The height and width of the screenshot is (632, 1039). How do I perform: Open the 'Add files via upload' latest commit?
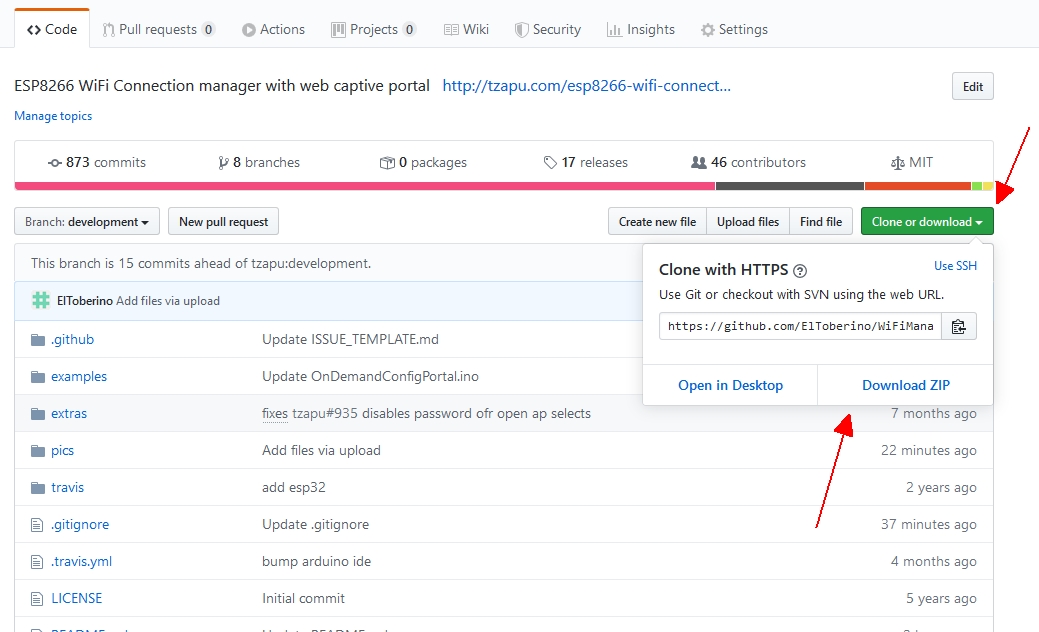pyautogui.click(x=168, y=301)
